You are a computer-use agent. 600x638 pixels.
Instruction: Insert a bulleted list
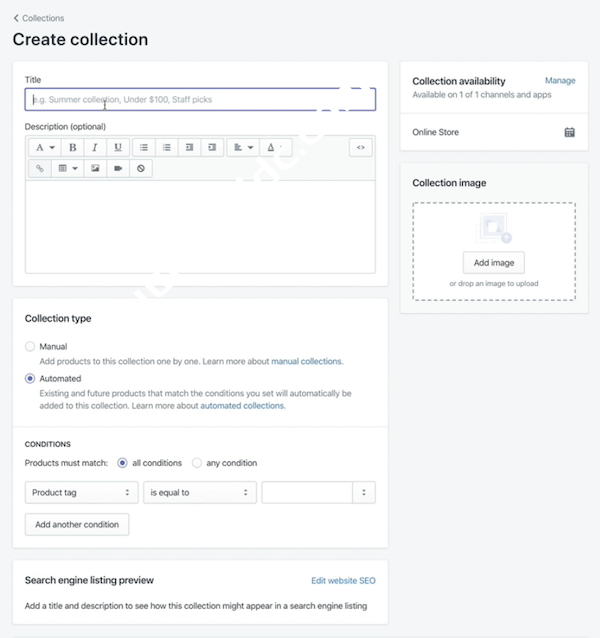coord(144,148)
